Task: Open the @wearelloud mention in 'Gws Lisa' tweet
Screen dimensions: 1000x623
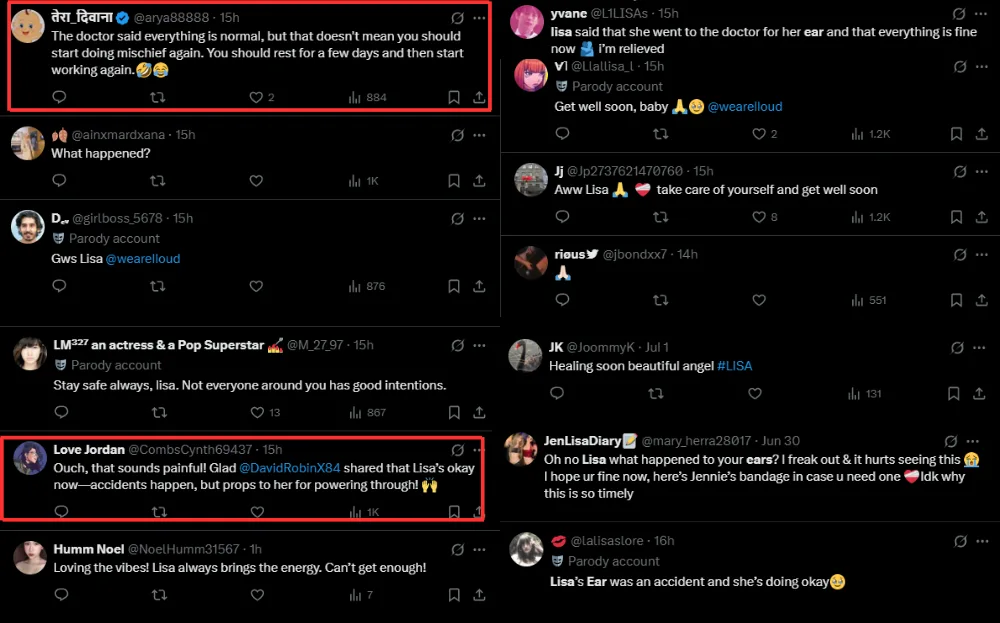Action: 143,259
